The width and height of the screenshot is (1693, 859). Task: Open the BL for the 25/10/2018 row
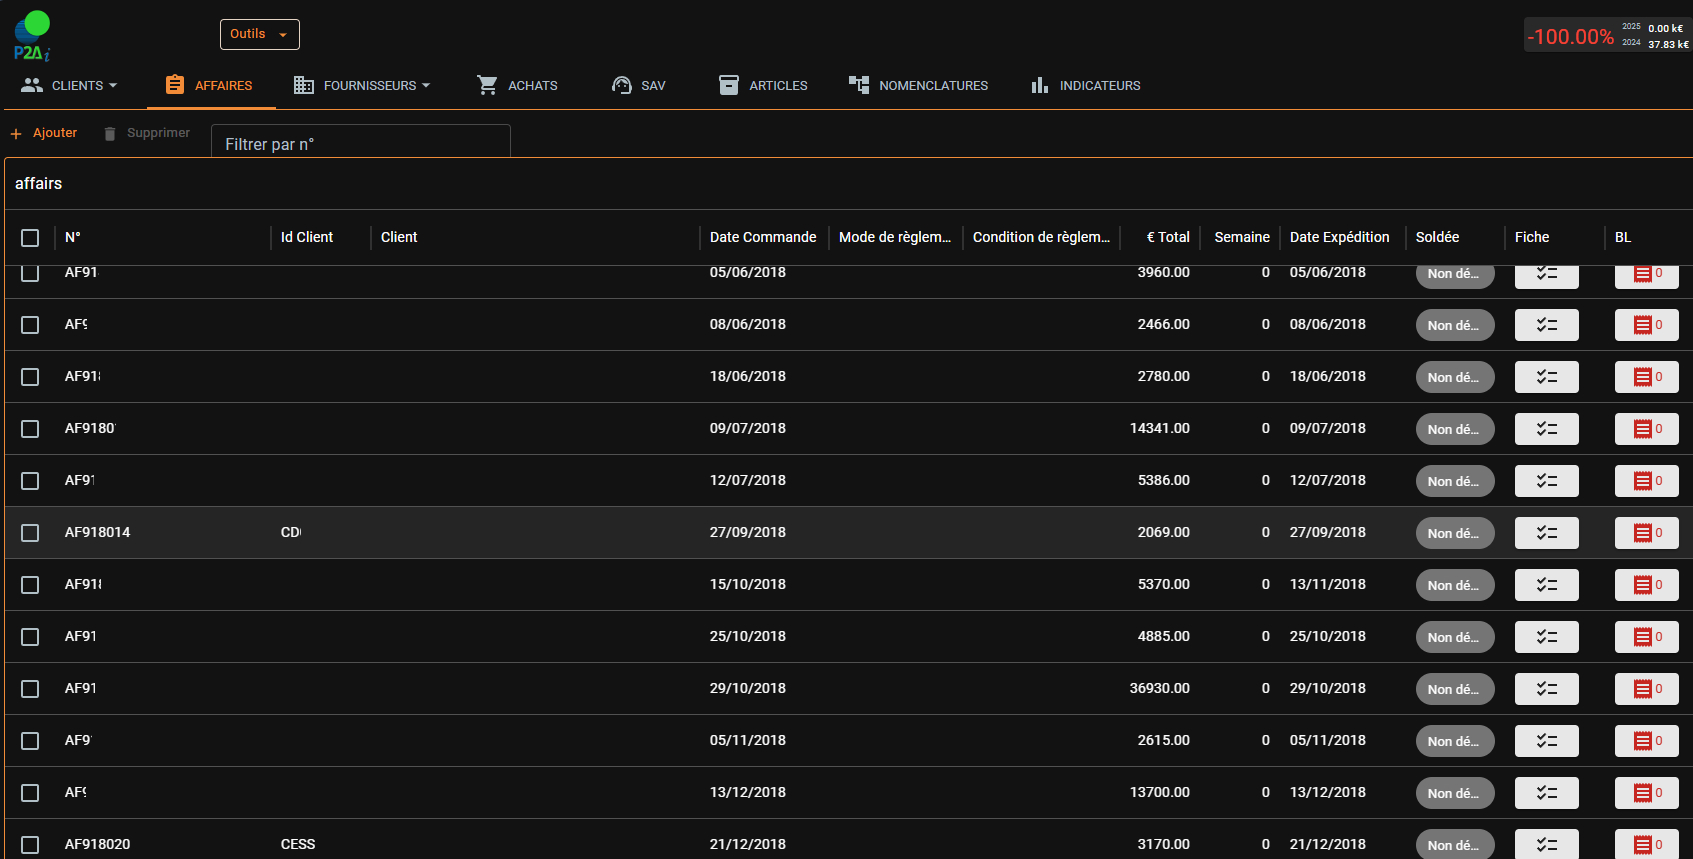point(1647,637)
